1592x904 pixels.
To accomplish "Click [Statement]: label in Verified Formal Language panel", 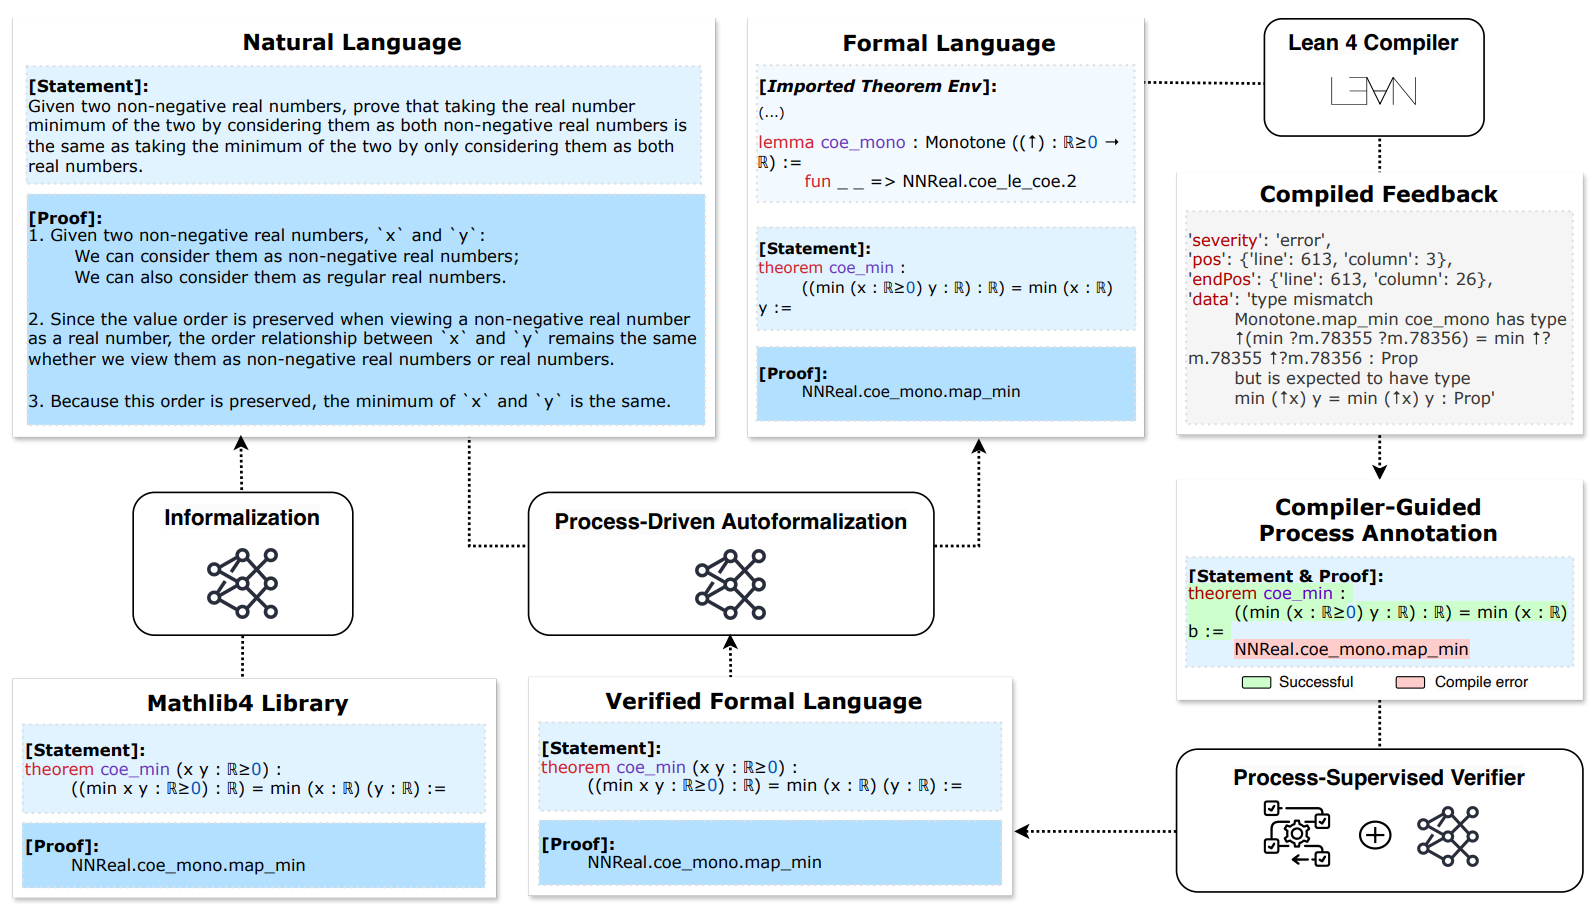I will click(x=601, y=748).
